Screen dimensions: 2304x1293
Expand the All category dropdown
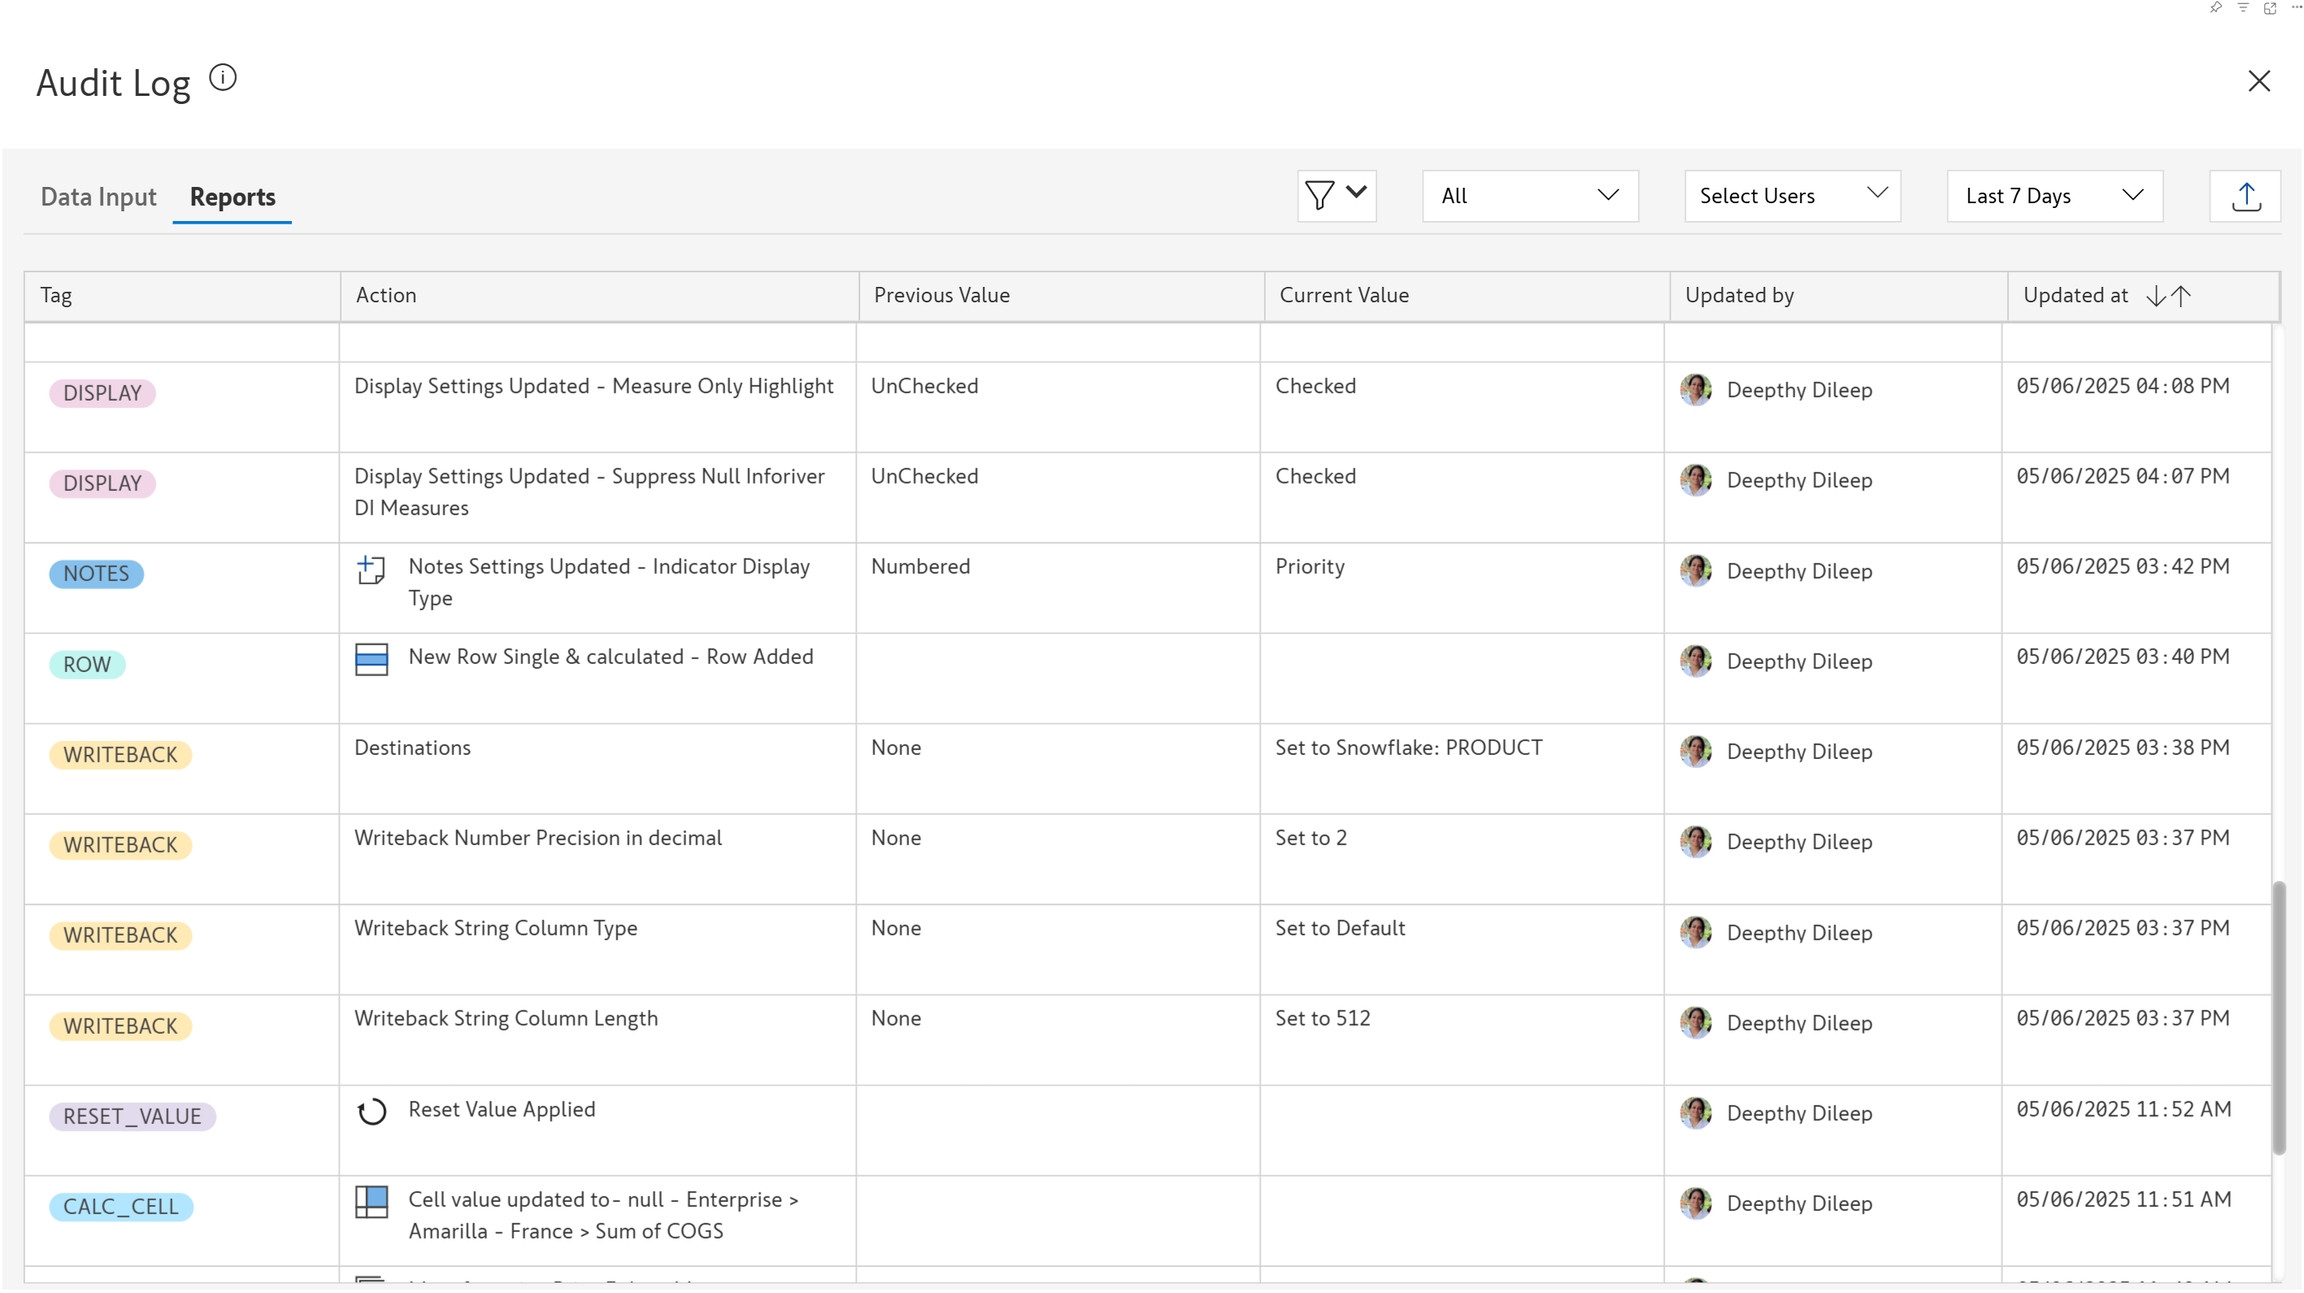coord(1529,196)
